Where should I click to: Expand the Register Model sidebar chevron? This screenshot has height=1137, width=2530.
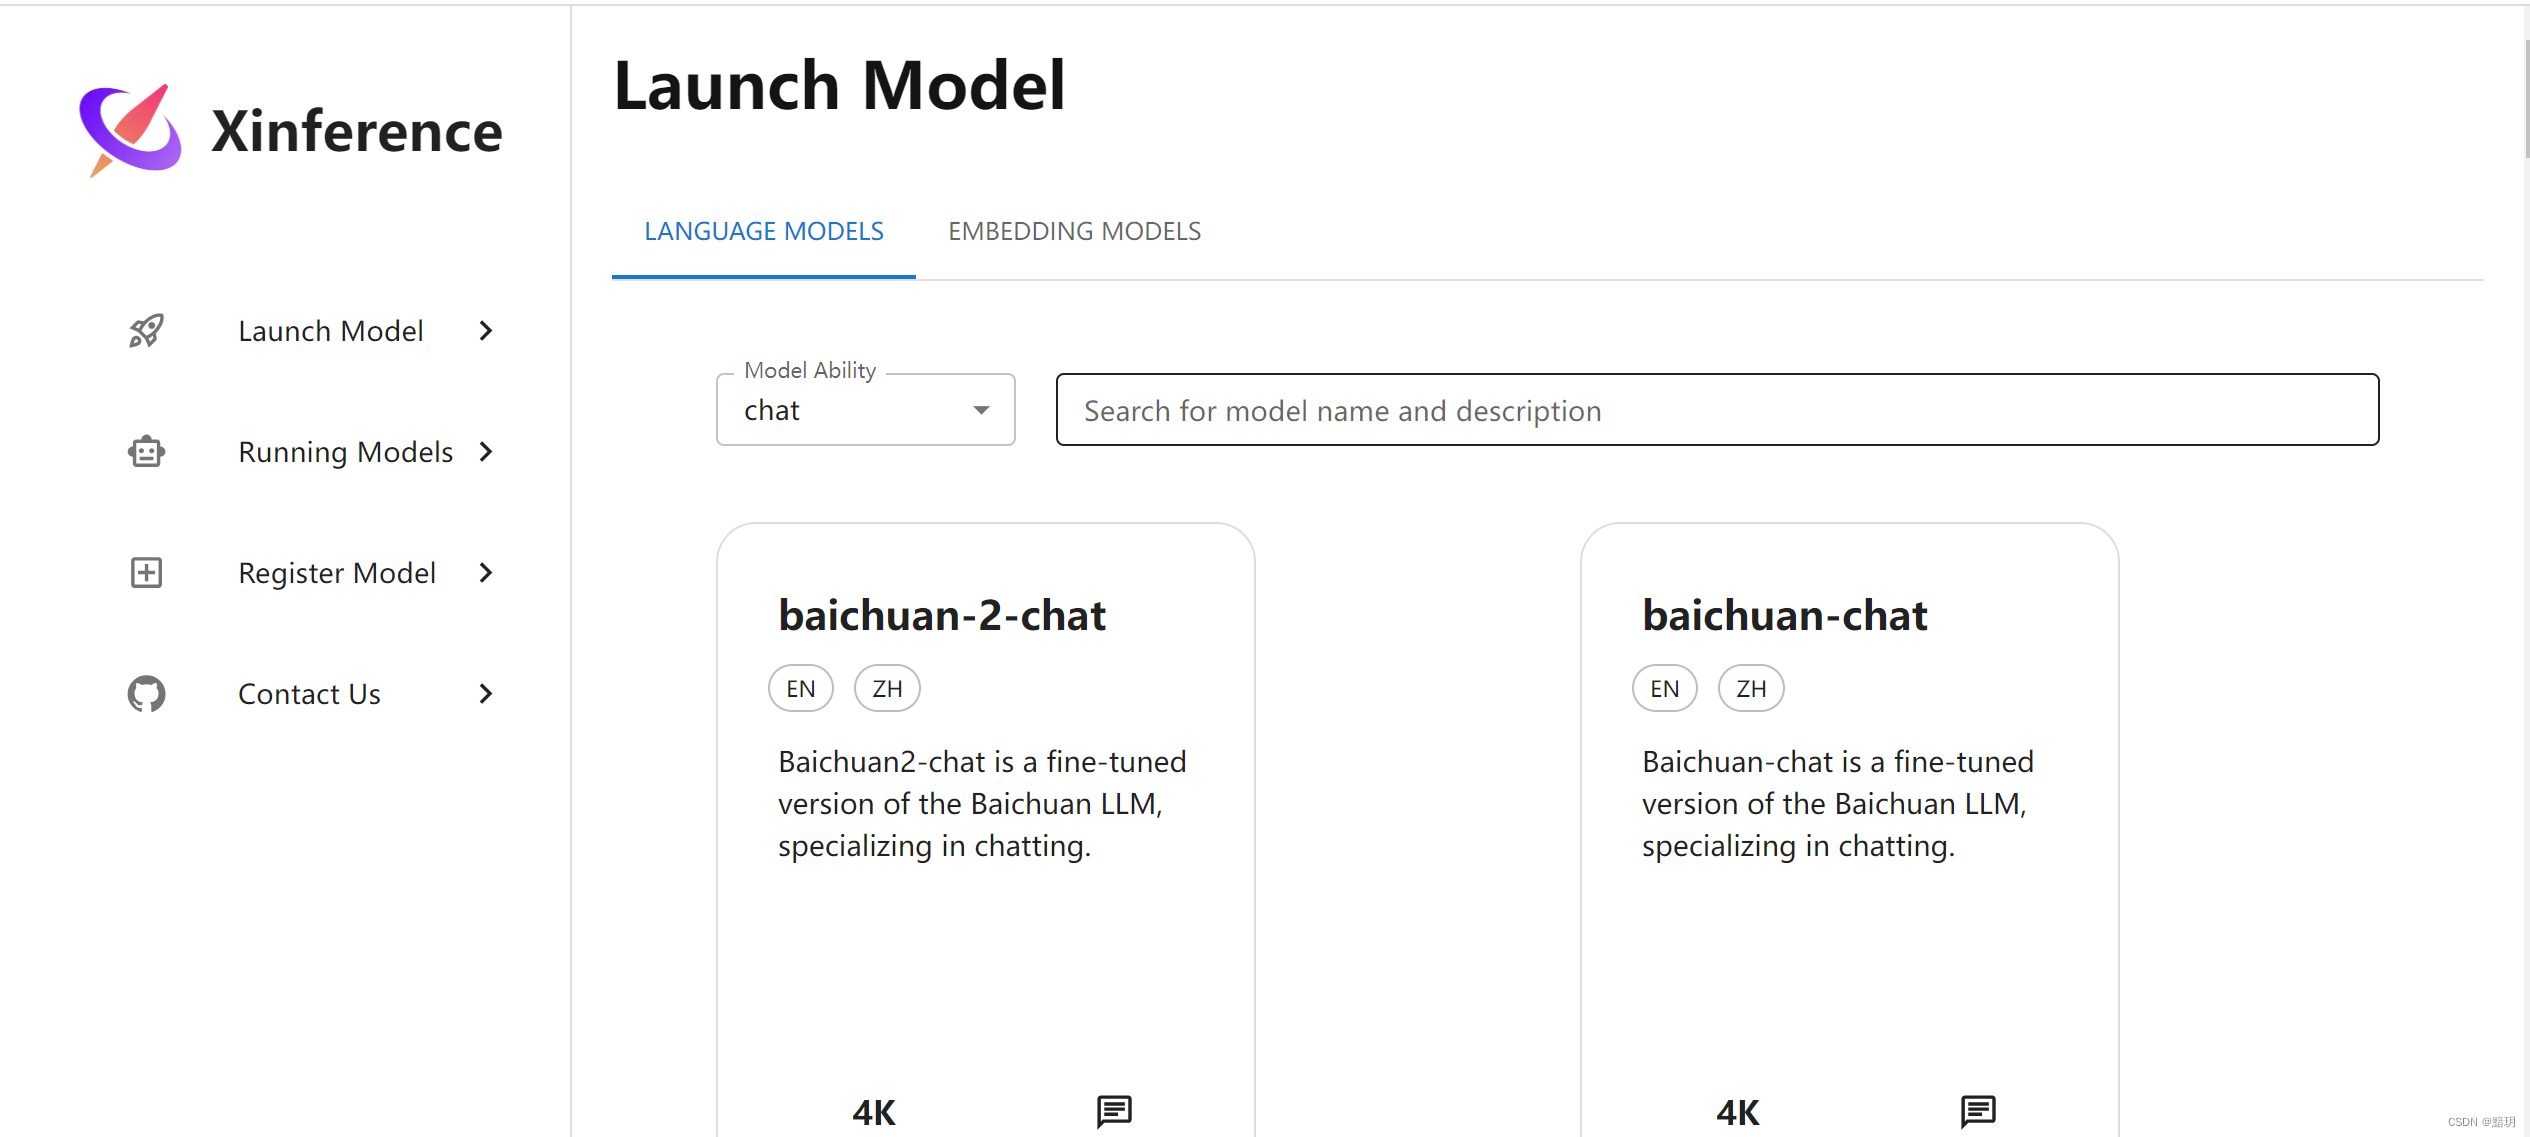click(486, 573)
